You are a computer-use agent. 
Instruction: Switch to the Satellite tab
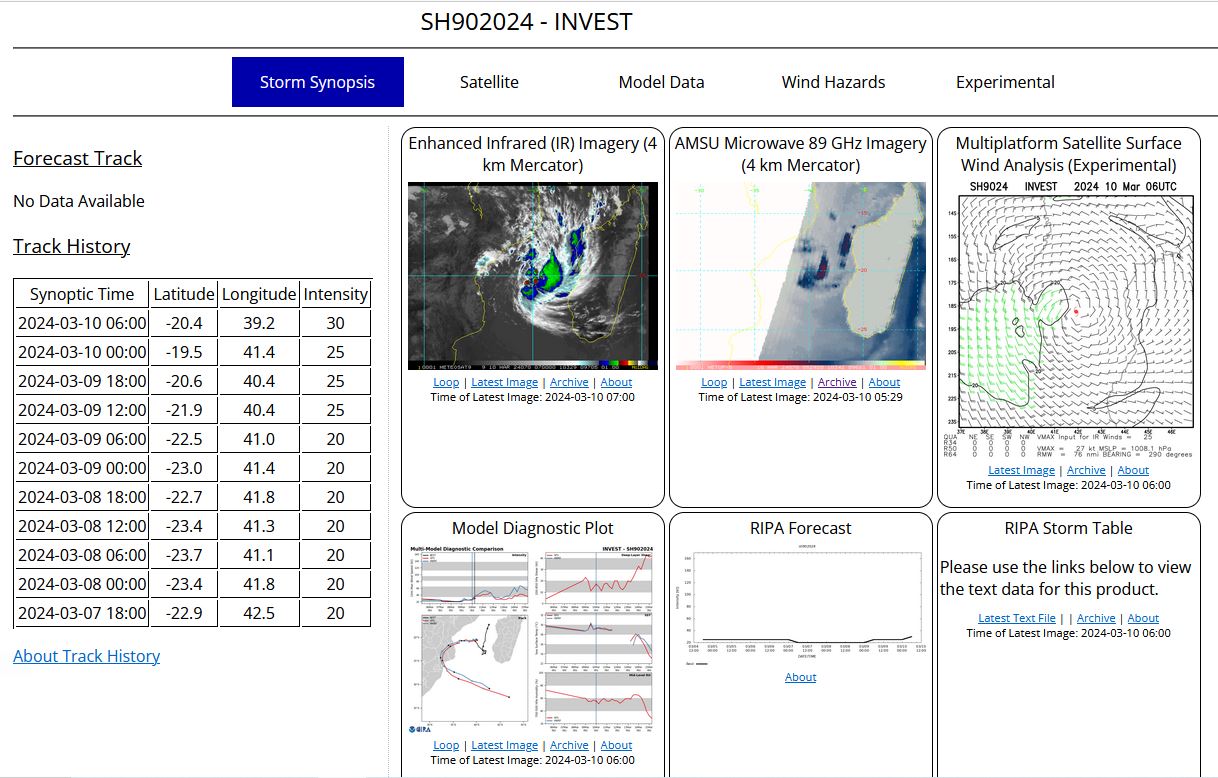[489, 82]
